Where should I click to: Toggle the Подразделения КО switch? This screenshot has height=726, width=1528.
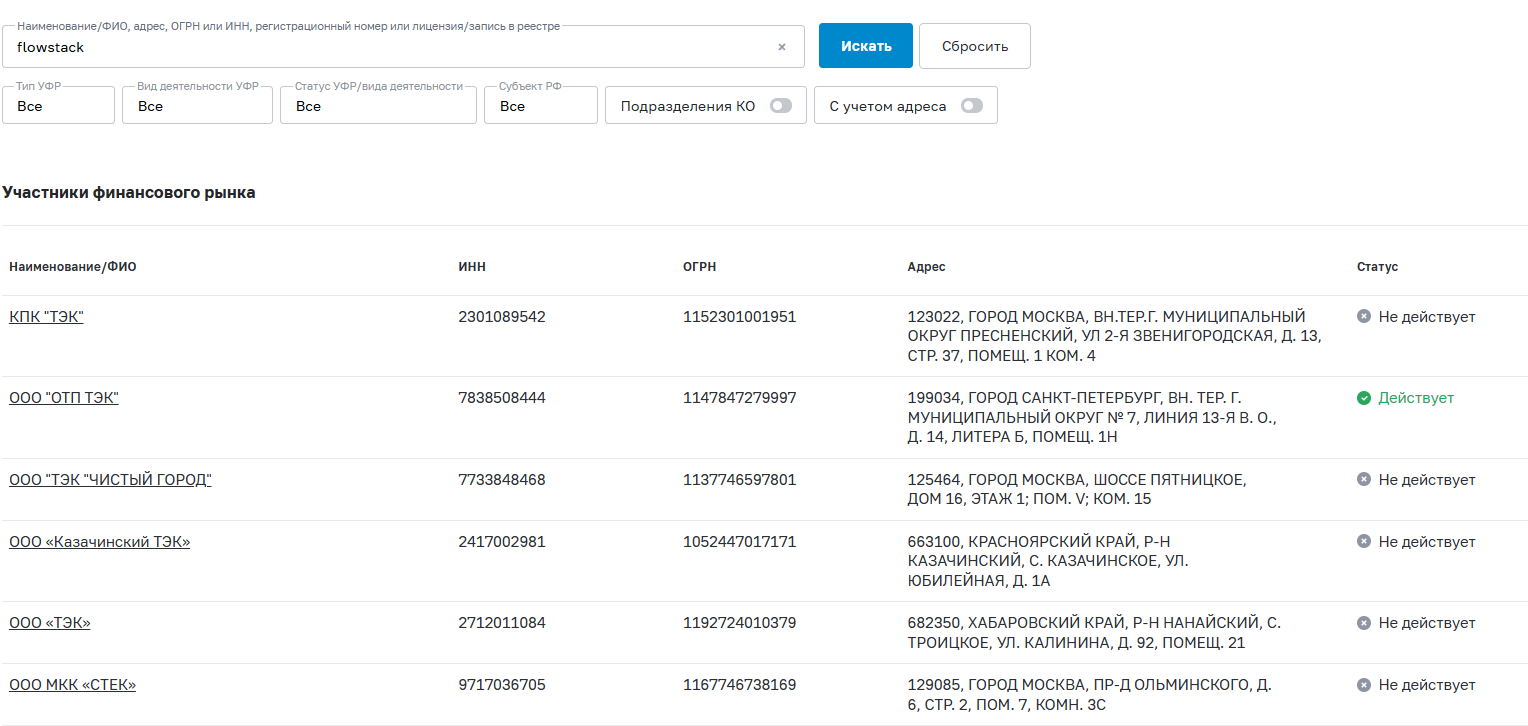click(780, 106)
